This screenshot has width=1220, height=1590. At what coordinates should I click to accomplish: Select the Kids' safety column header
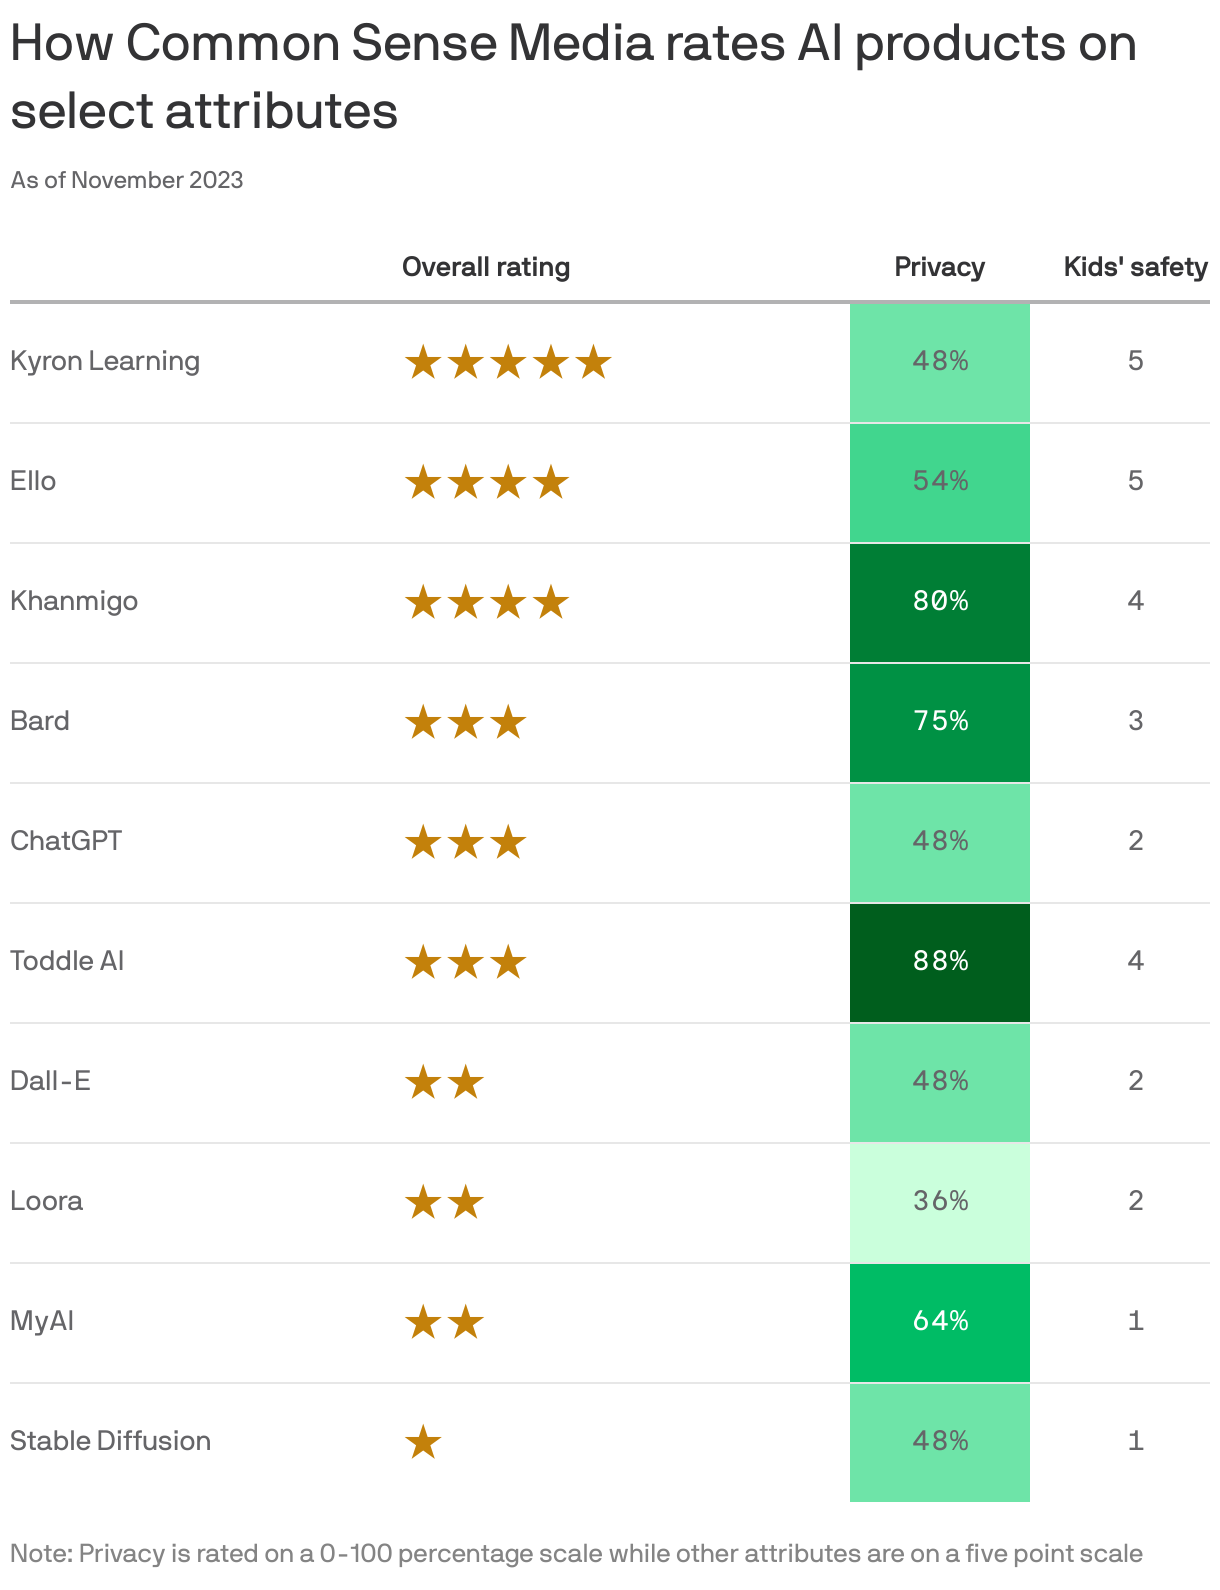(x=1136, y=267)
